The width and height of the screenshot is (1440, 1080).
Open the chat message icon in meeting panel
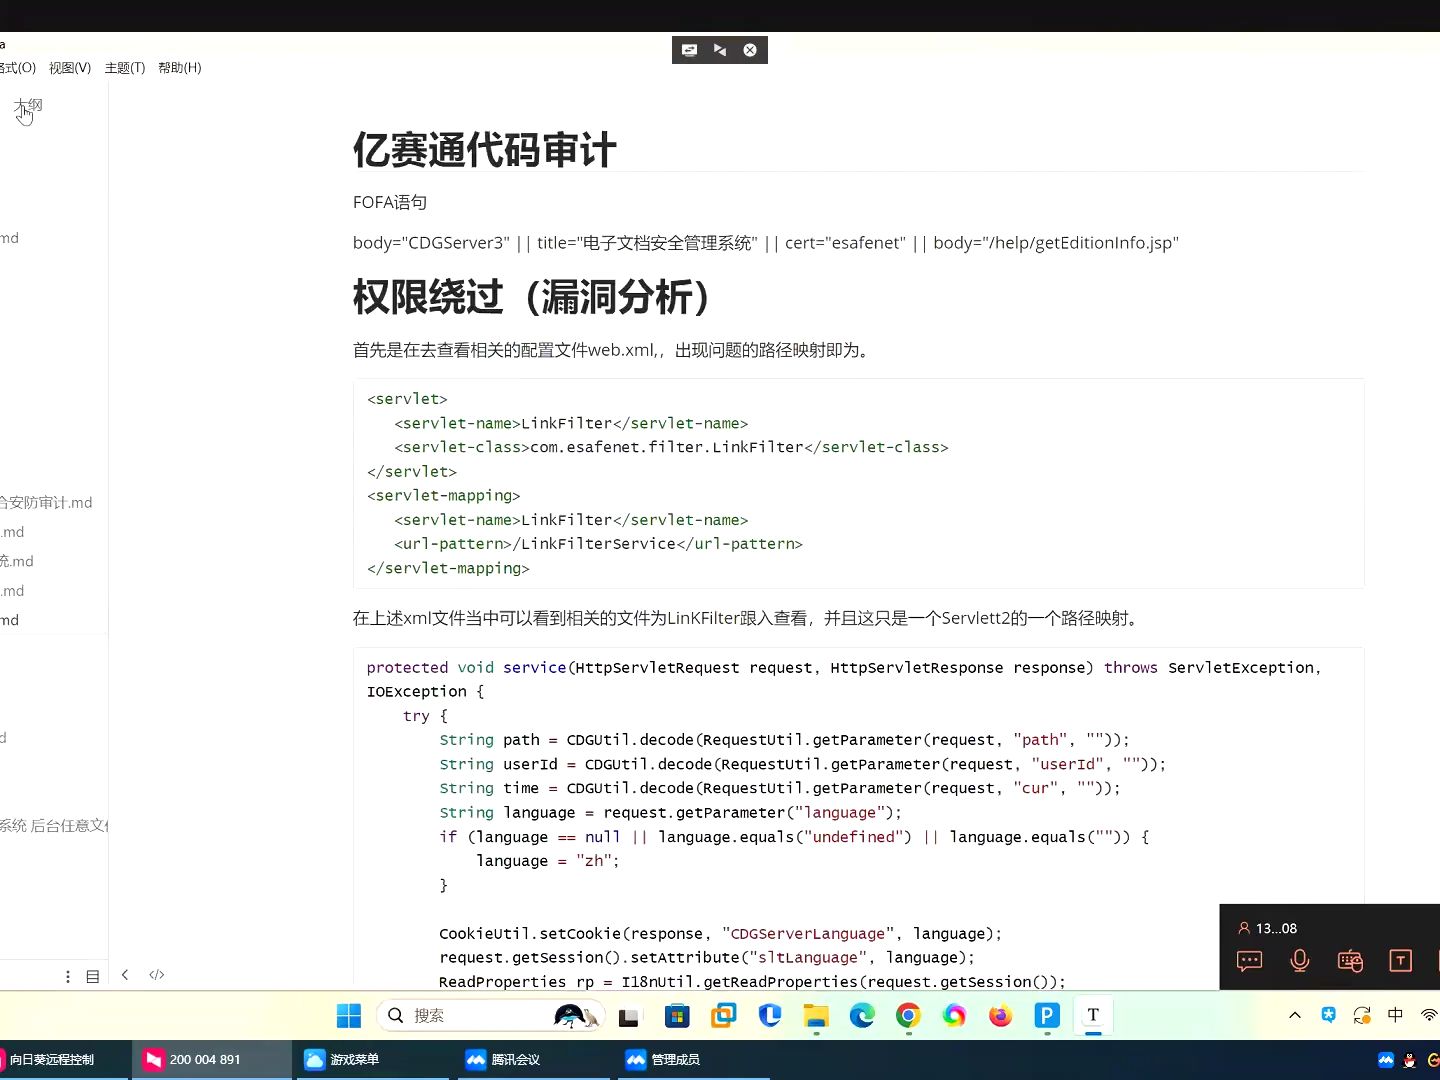tap(1249, 961)
